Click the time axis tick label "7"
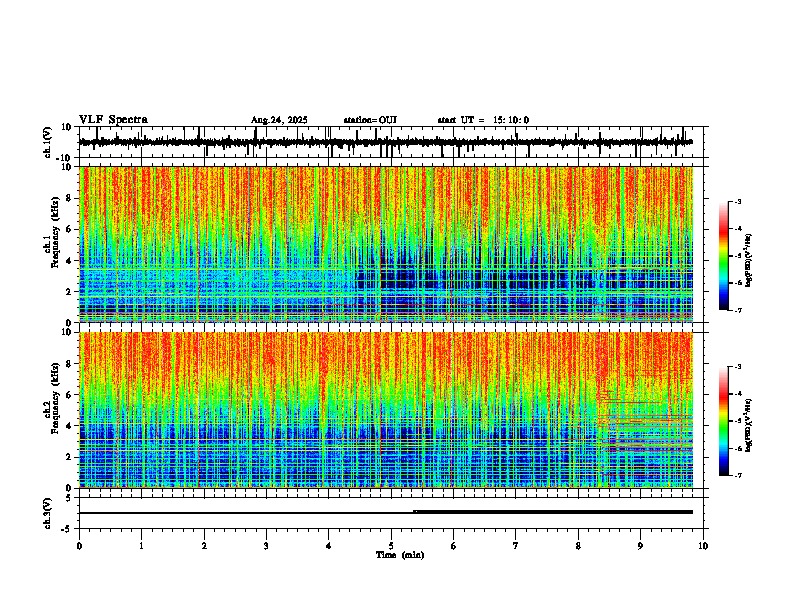This screenshot has height=612, width=792. pos(516,546)
